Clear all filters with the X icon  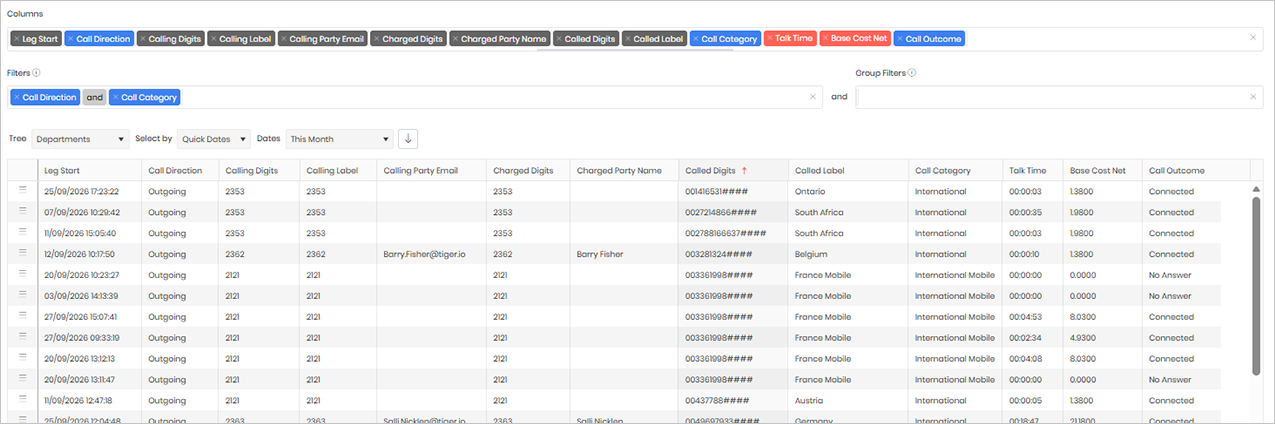813,97
